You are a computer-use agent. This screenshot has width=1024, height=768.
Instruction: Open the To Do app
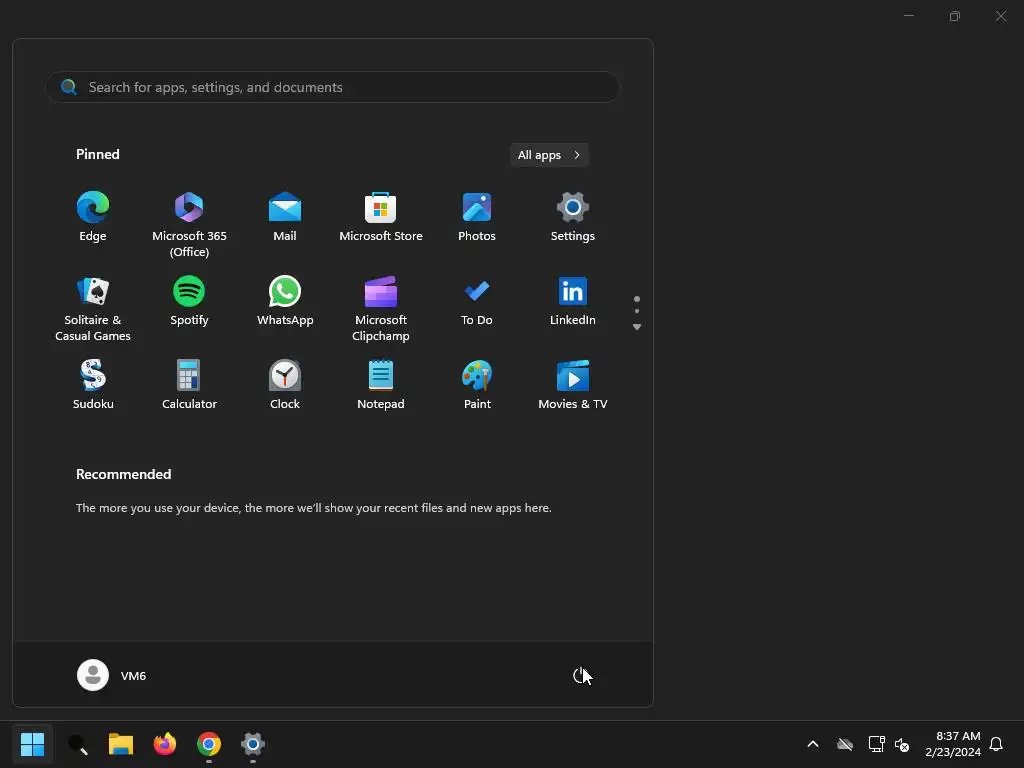(x=477, y=300)
